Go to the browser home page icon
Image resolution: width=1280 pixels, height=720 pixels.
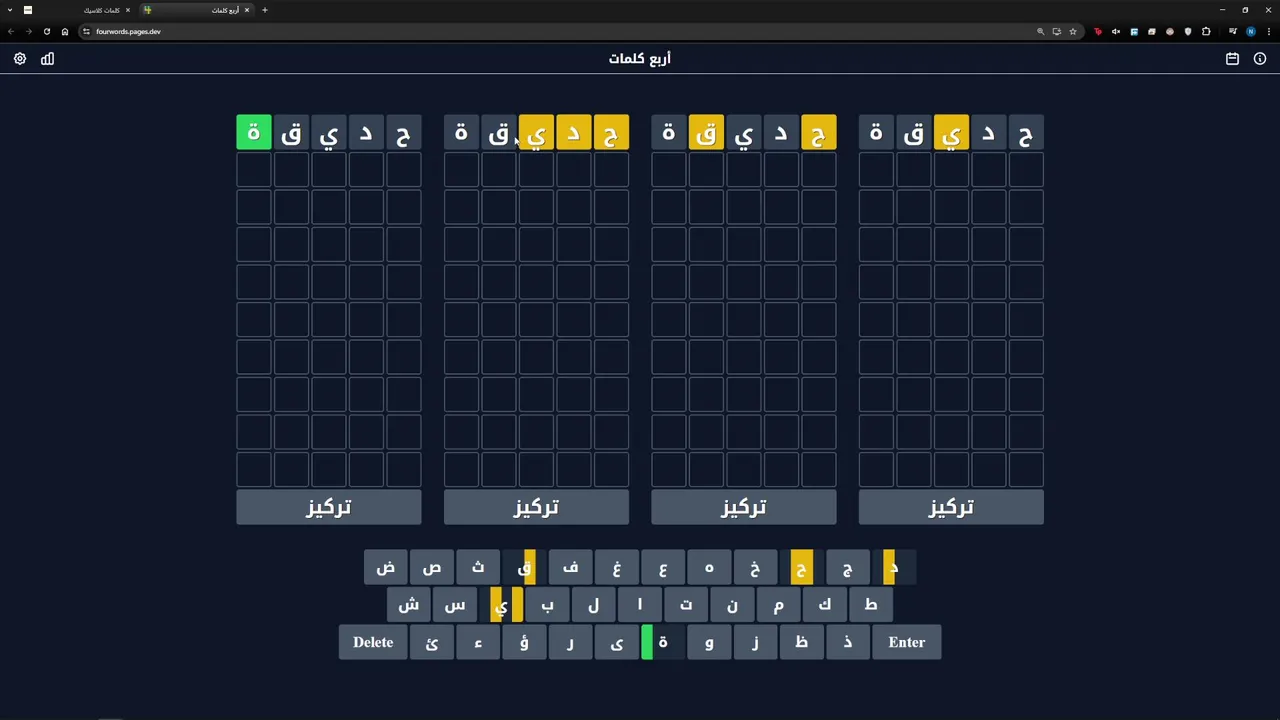click(x=65, y=31)
